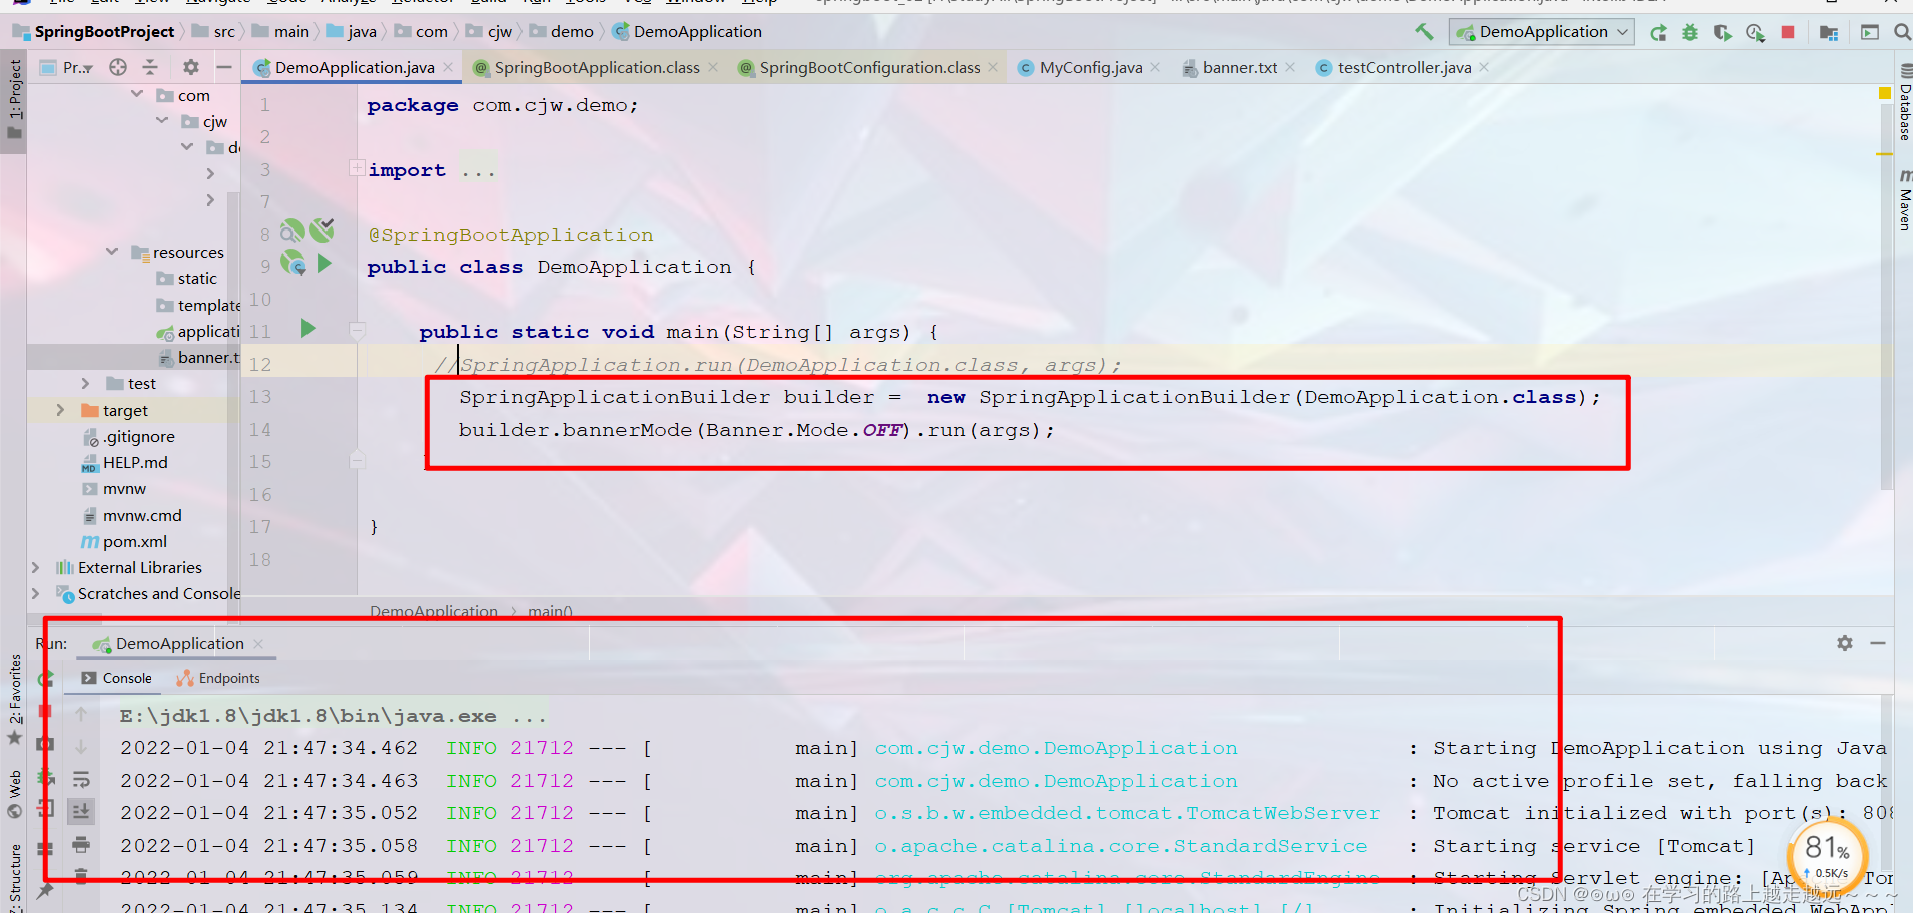Hide the Project panel with minus icon
The width and height of the screenshot is (1913, 913).
(224, 67)
